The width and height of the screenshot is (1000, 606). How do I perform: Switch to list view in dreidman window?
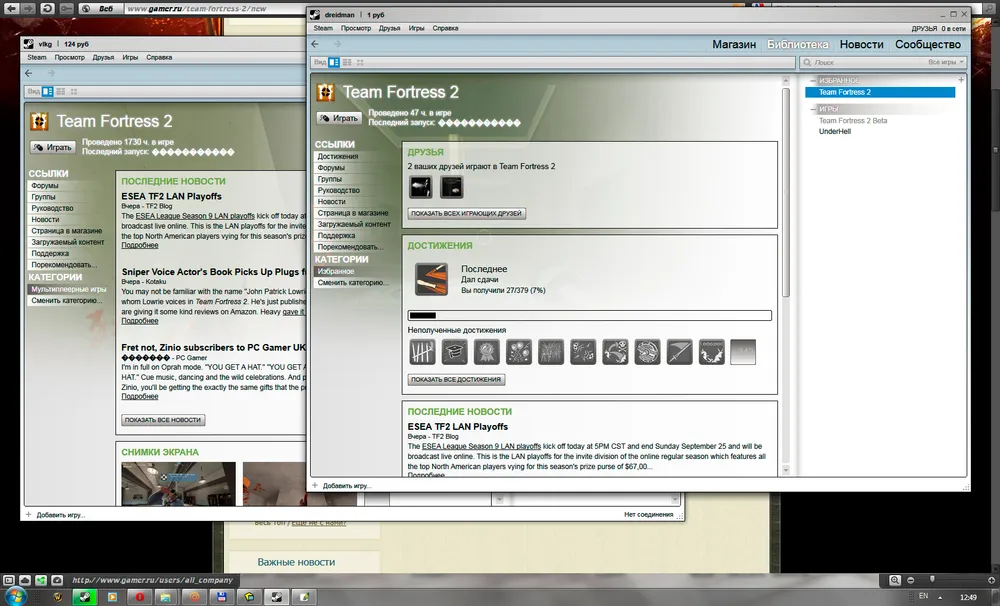pyautogui.click(x=346, y=62)
